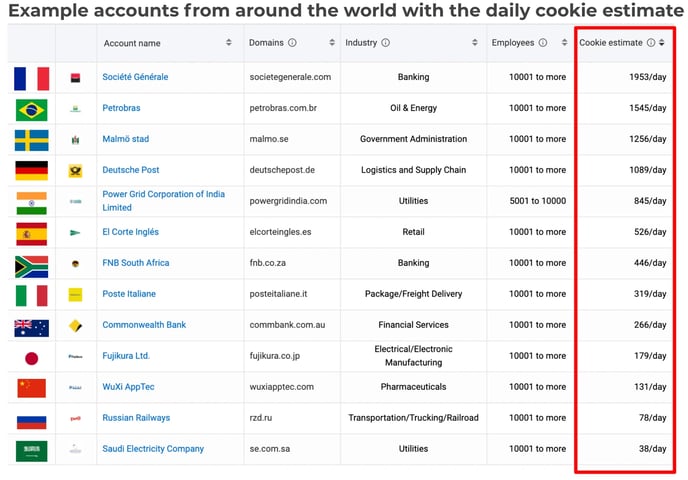This screenshot has height=480, width=688.
Task: Open the Petrobras account link
Action: coord(122,108)
